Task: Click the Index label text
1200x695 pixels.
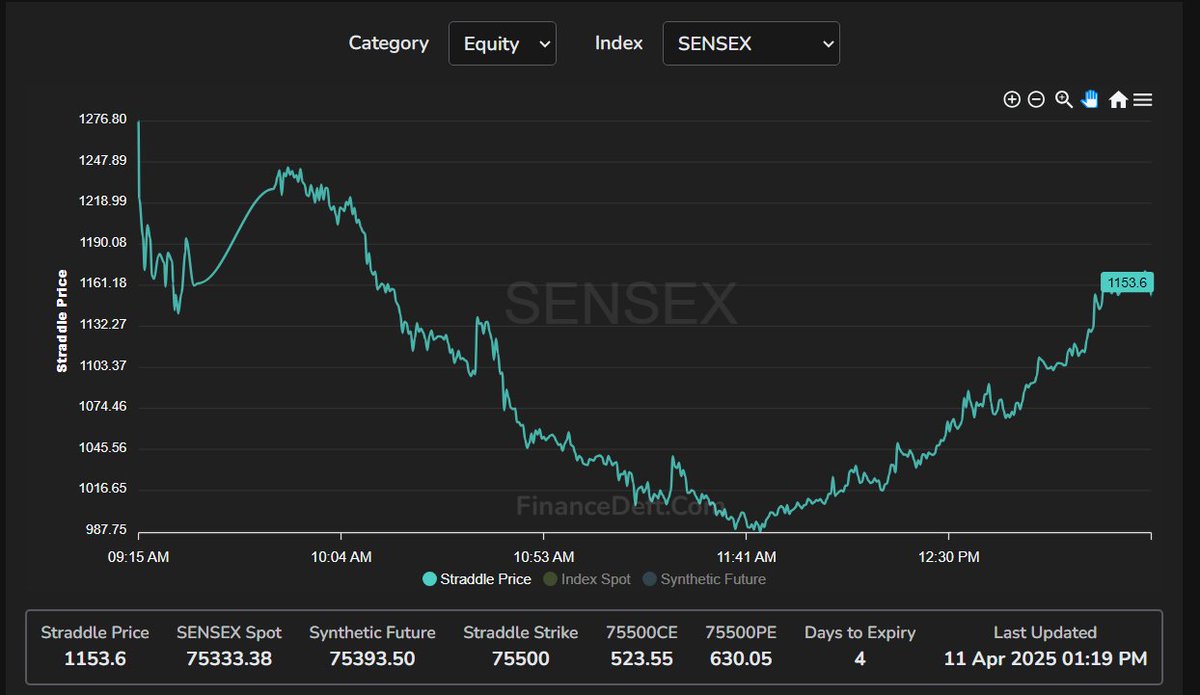Action: 619,43
